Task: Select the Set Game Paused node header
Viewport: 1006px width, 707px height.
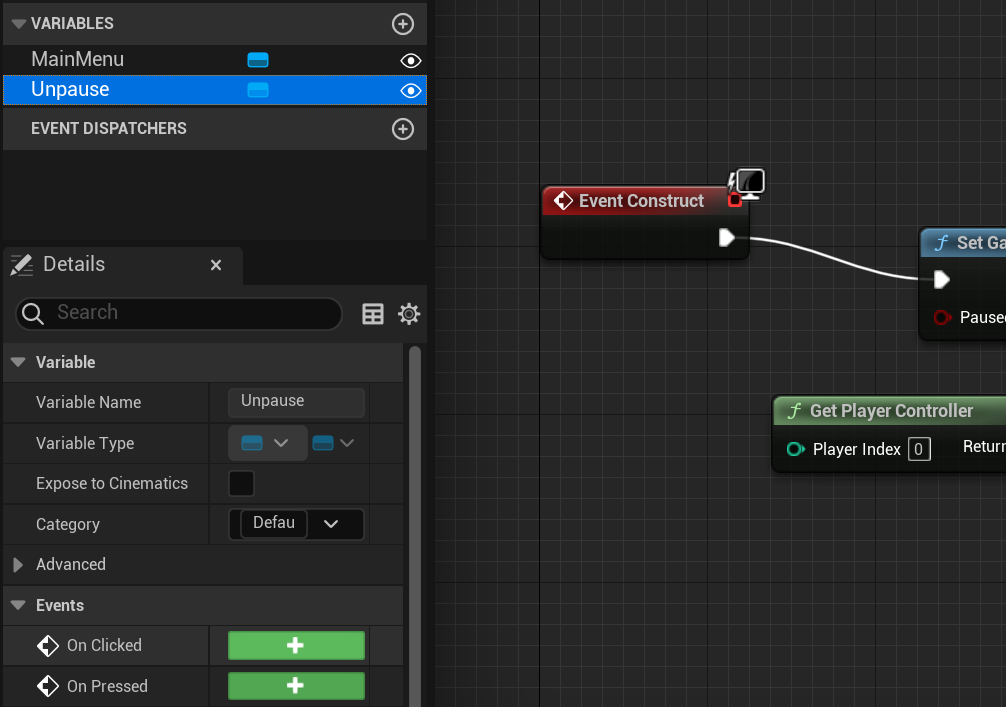Action: point(964,243)
